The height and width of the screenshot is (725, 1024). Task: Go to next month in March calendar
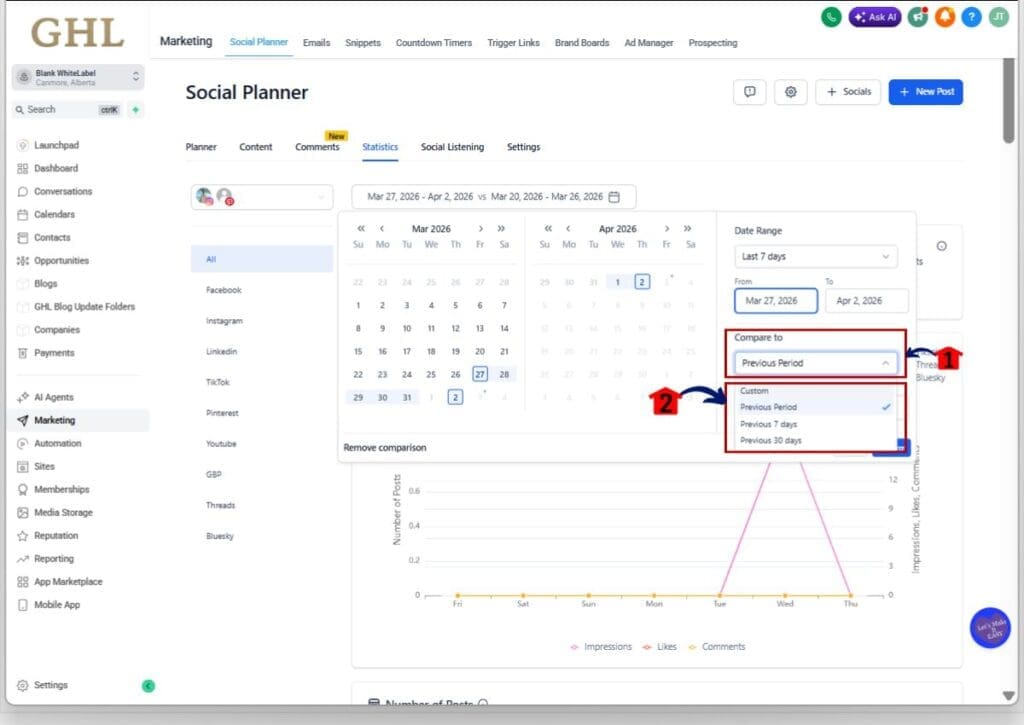[x=481, y=229]
